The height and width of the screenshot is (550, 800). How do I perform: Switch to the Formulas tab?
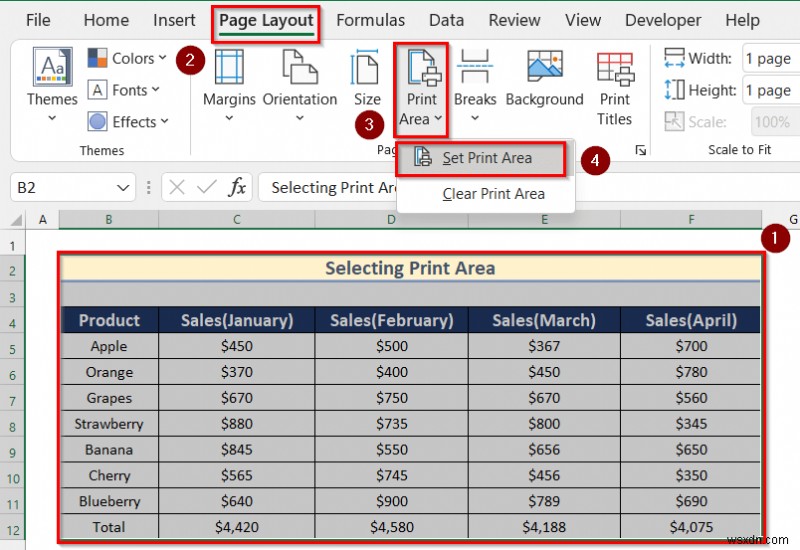[370, 20]
